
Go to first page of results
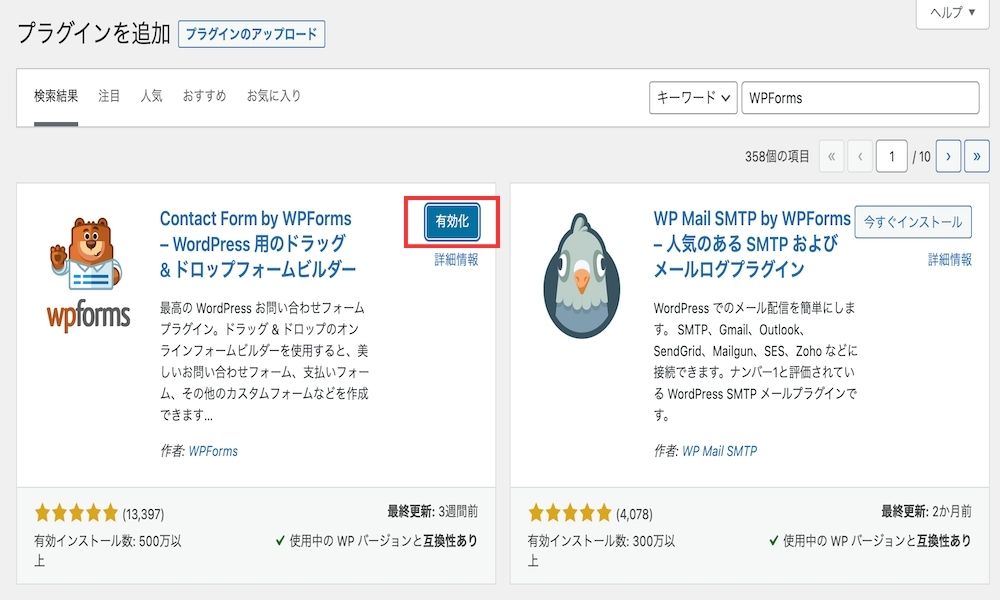click(831, 156)
